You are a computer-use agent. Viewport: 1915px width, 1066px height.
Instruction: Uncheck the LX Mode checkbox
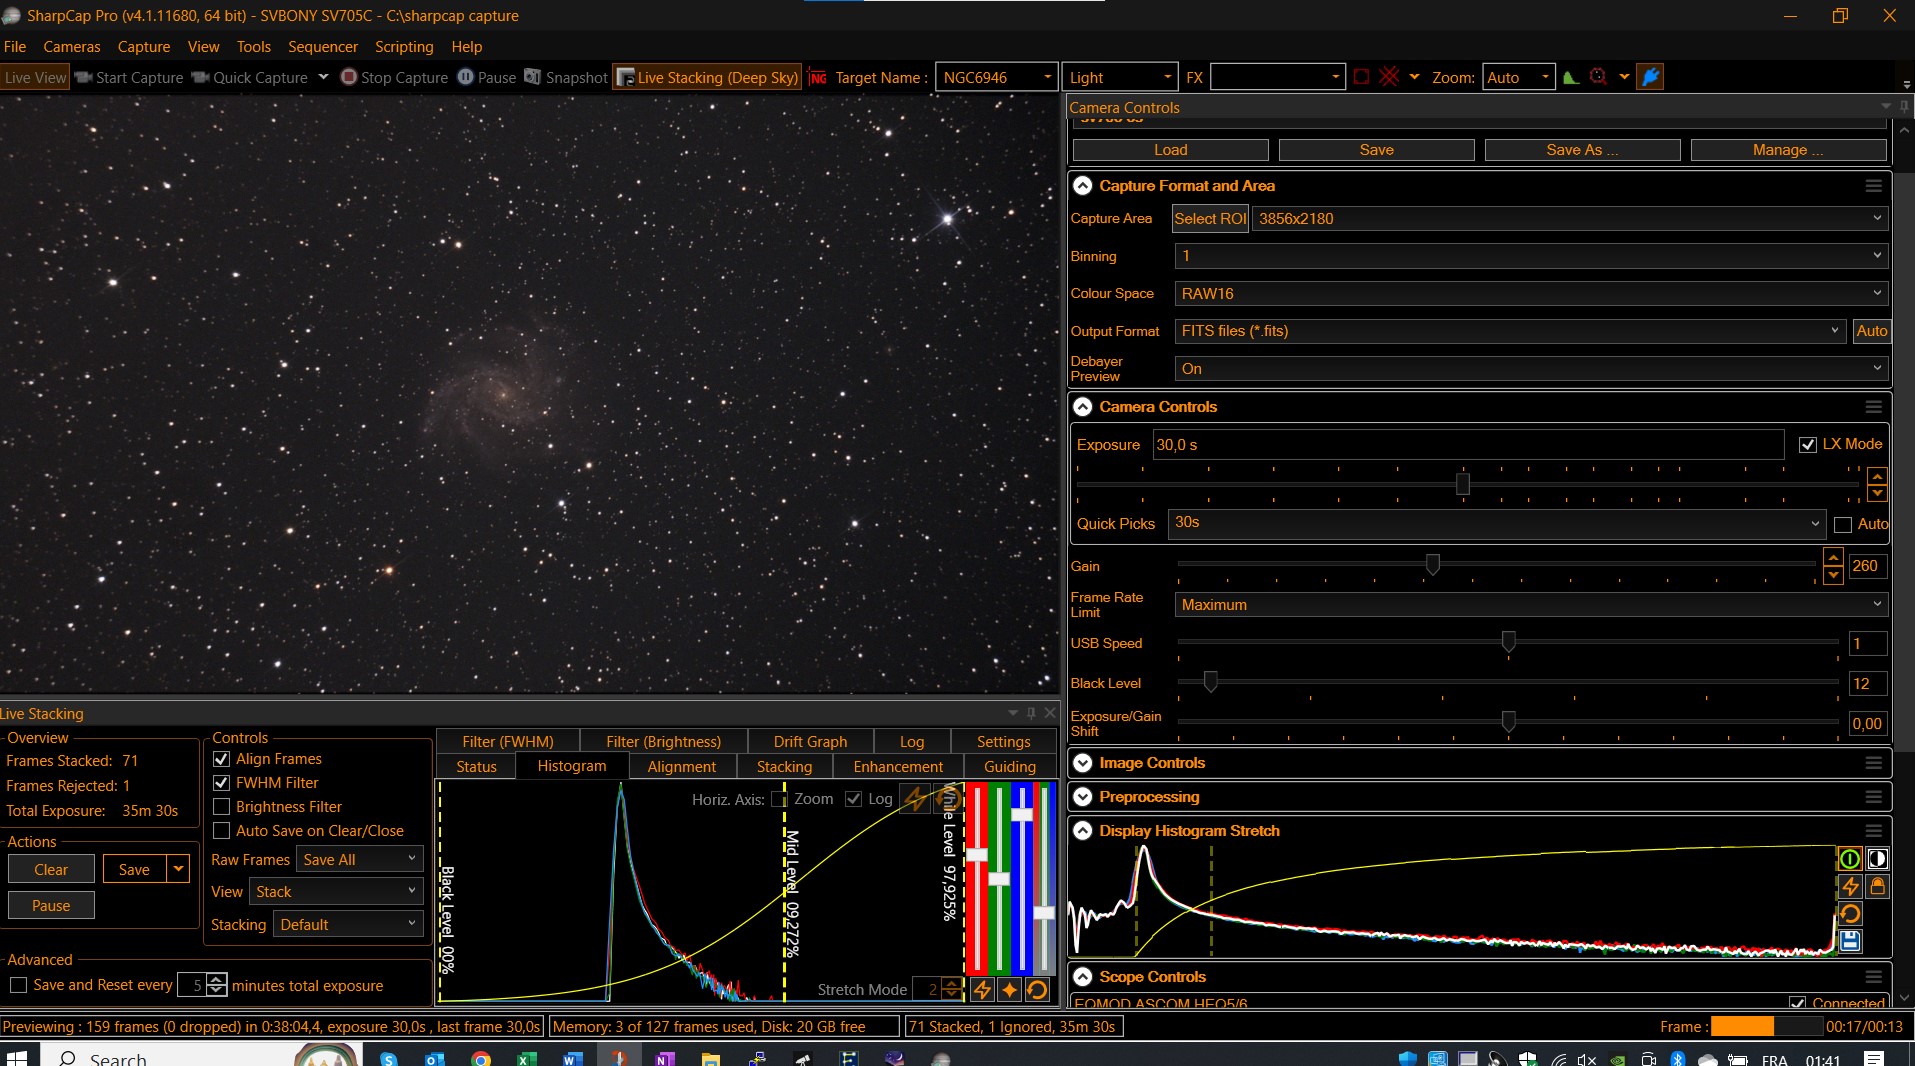(x=1807, y=445)
